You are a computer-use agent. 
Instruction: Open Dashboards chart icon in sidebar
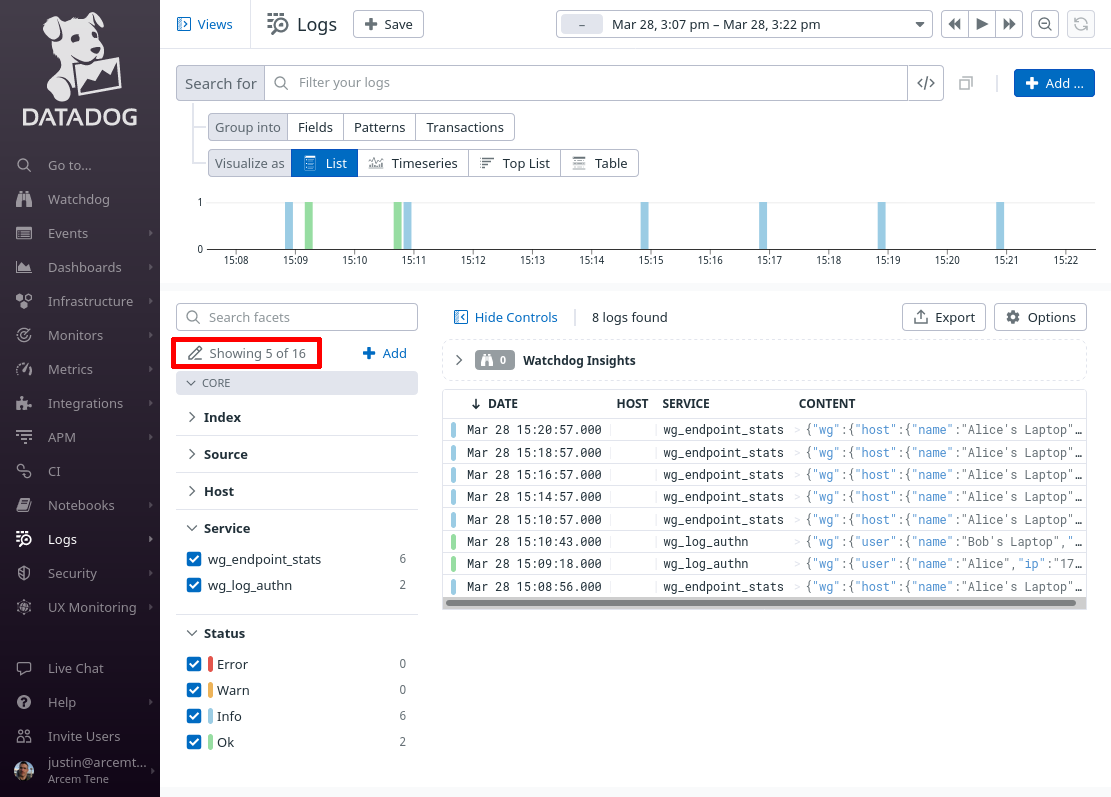pos(24,267)
